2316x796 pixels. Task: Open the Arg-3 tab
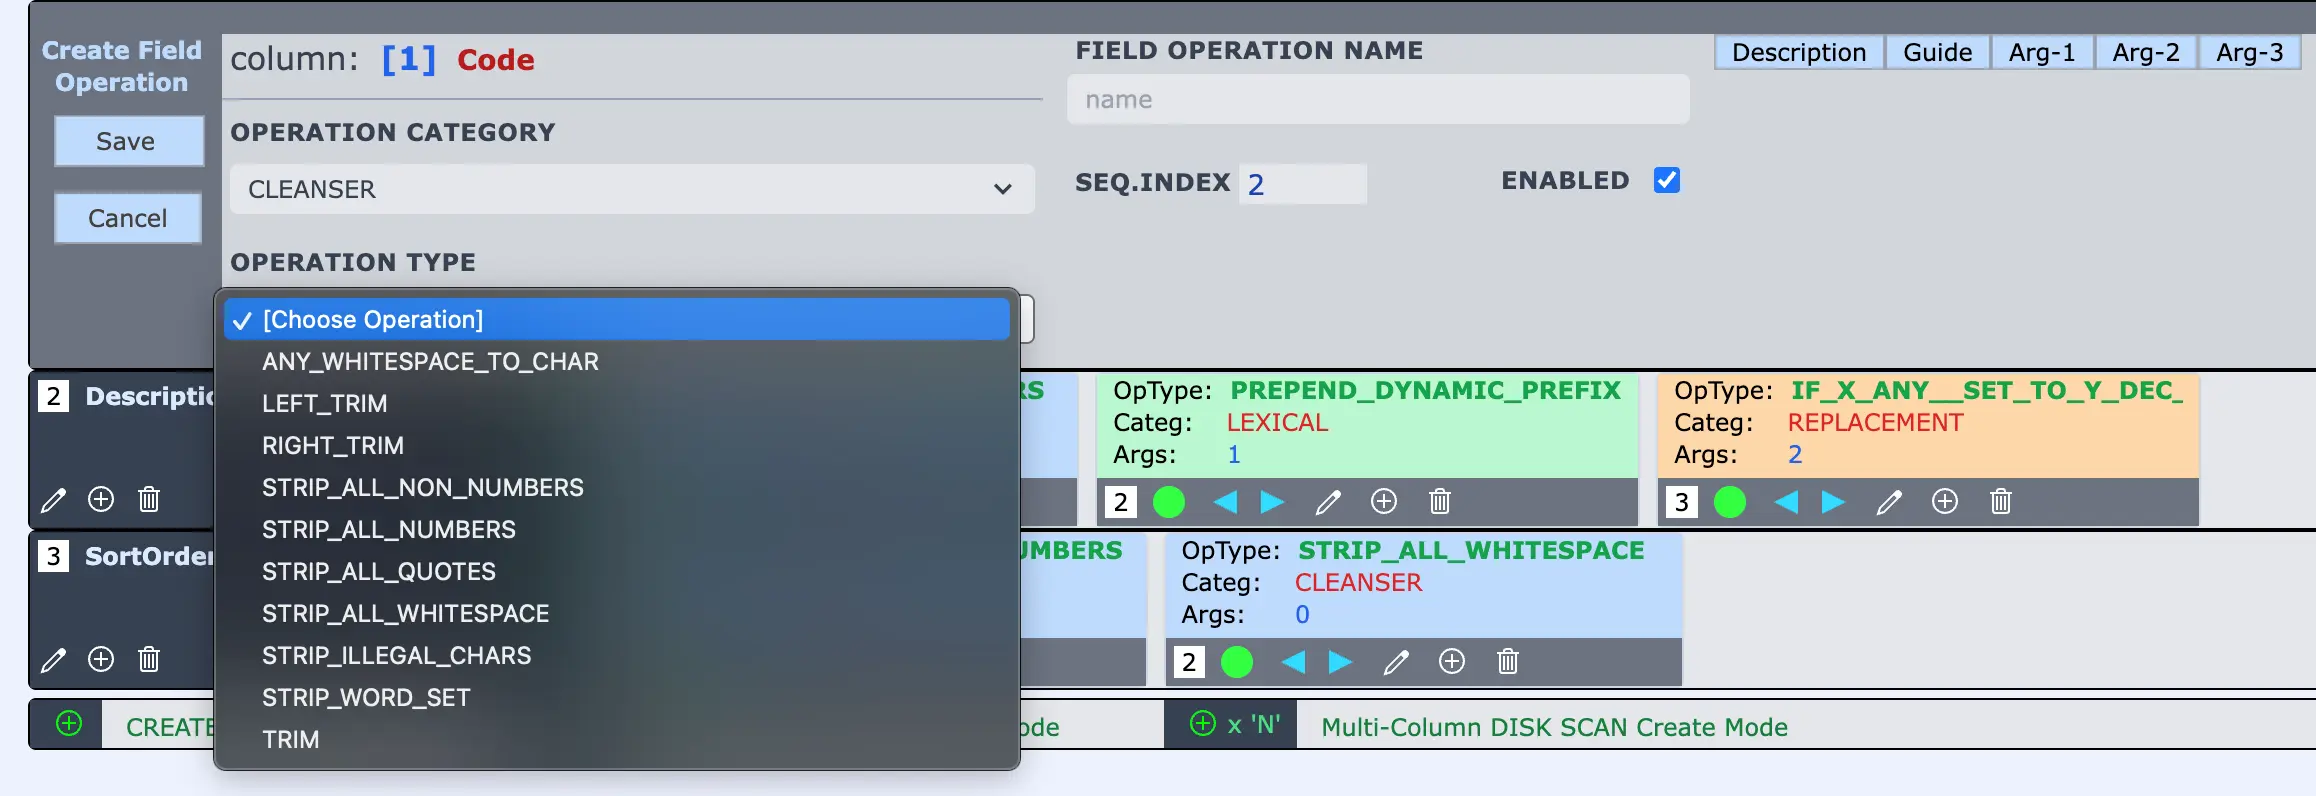[x=2249, y=52]
